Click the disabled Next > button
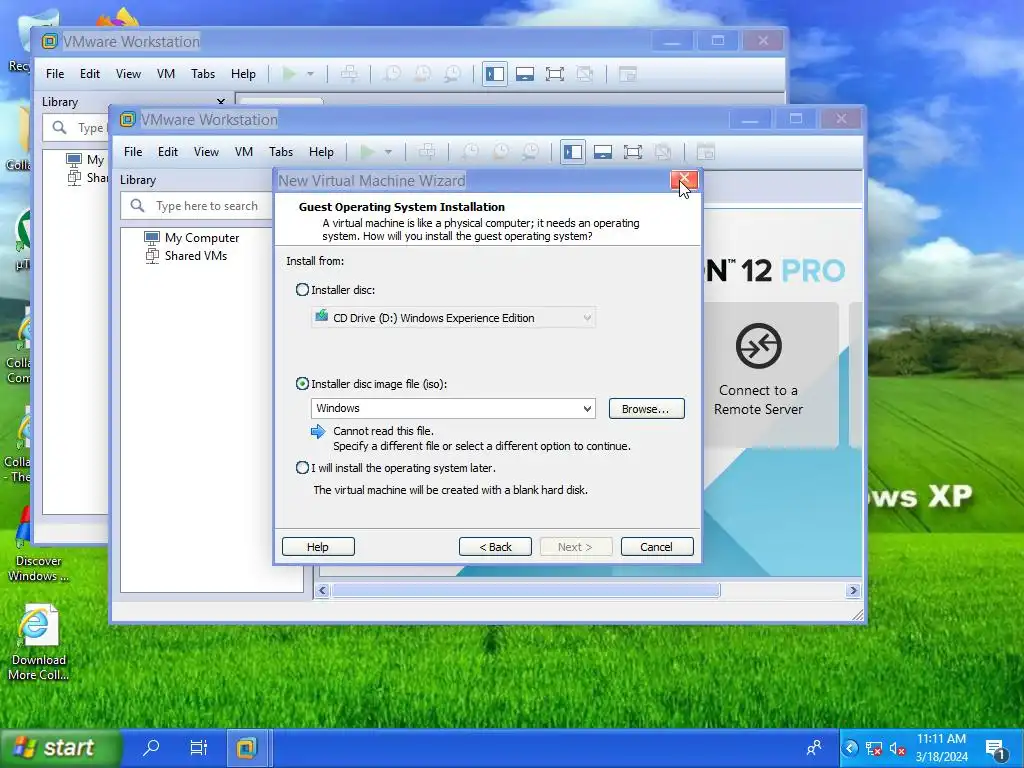Image resolution: width=1024 pixels, height=768 pixels. click(x=576, y=547)
